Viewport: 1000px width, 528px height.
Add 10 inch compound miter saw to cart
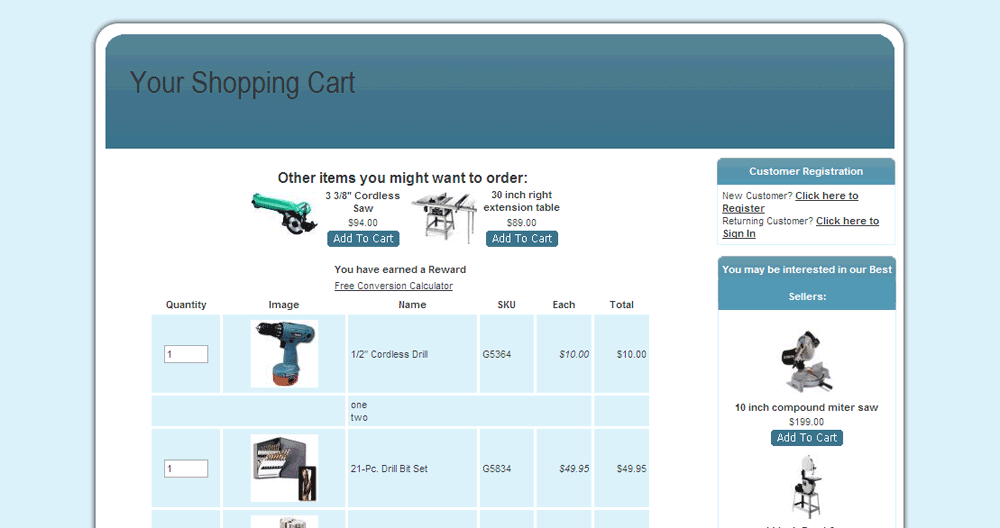806,438
